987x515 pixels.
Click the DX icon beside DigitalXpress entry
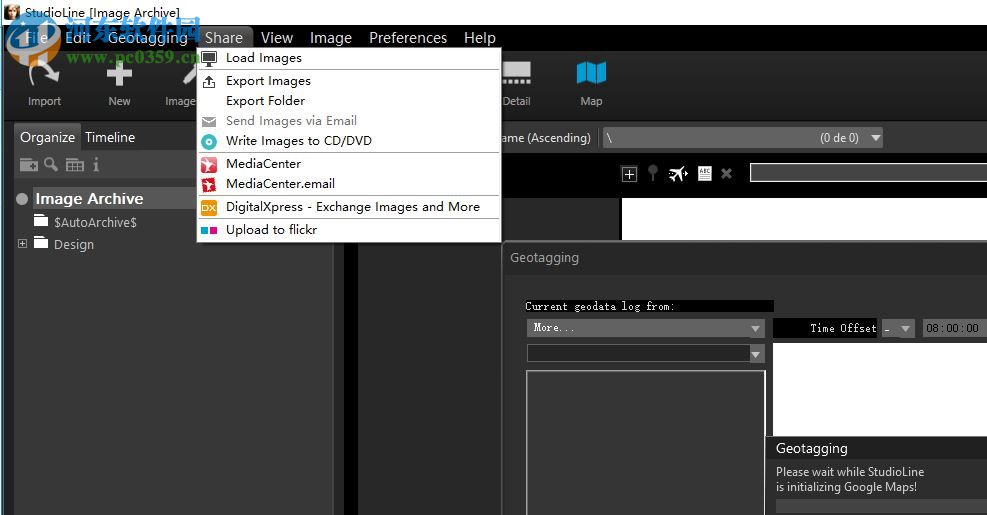coord(208,207)
